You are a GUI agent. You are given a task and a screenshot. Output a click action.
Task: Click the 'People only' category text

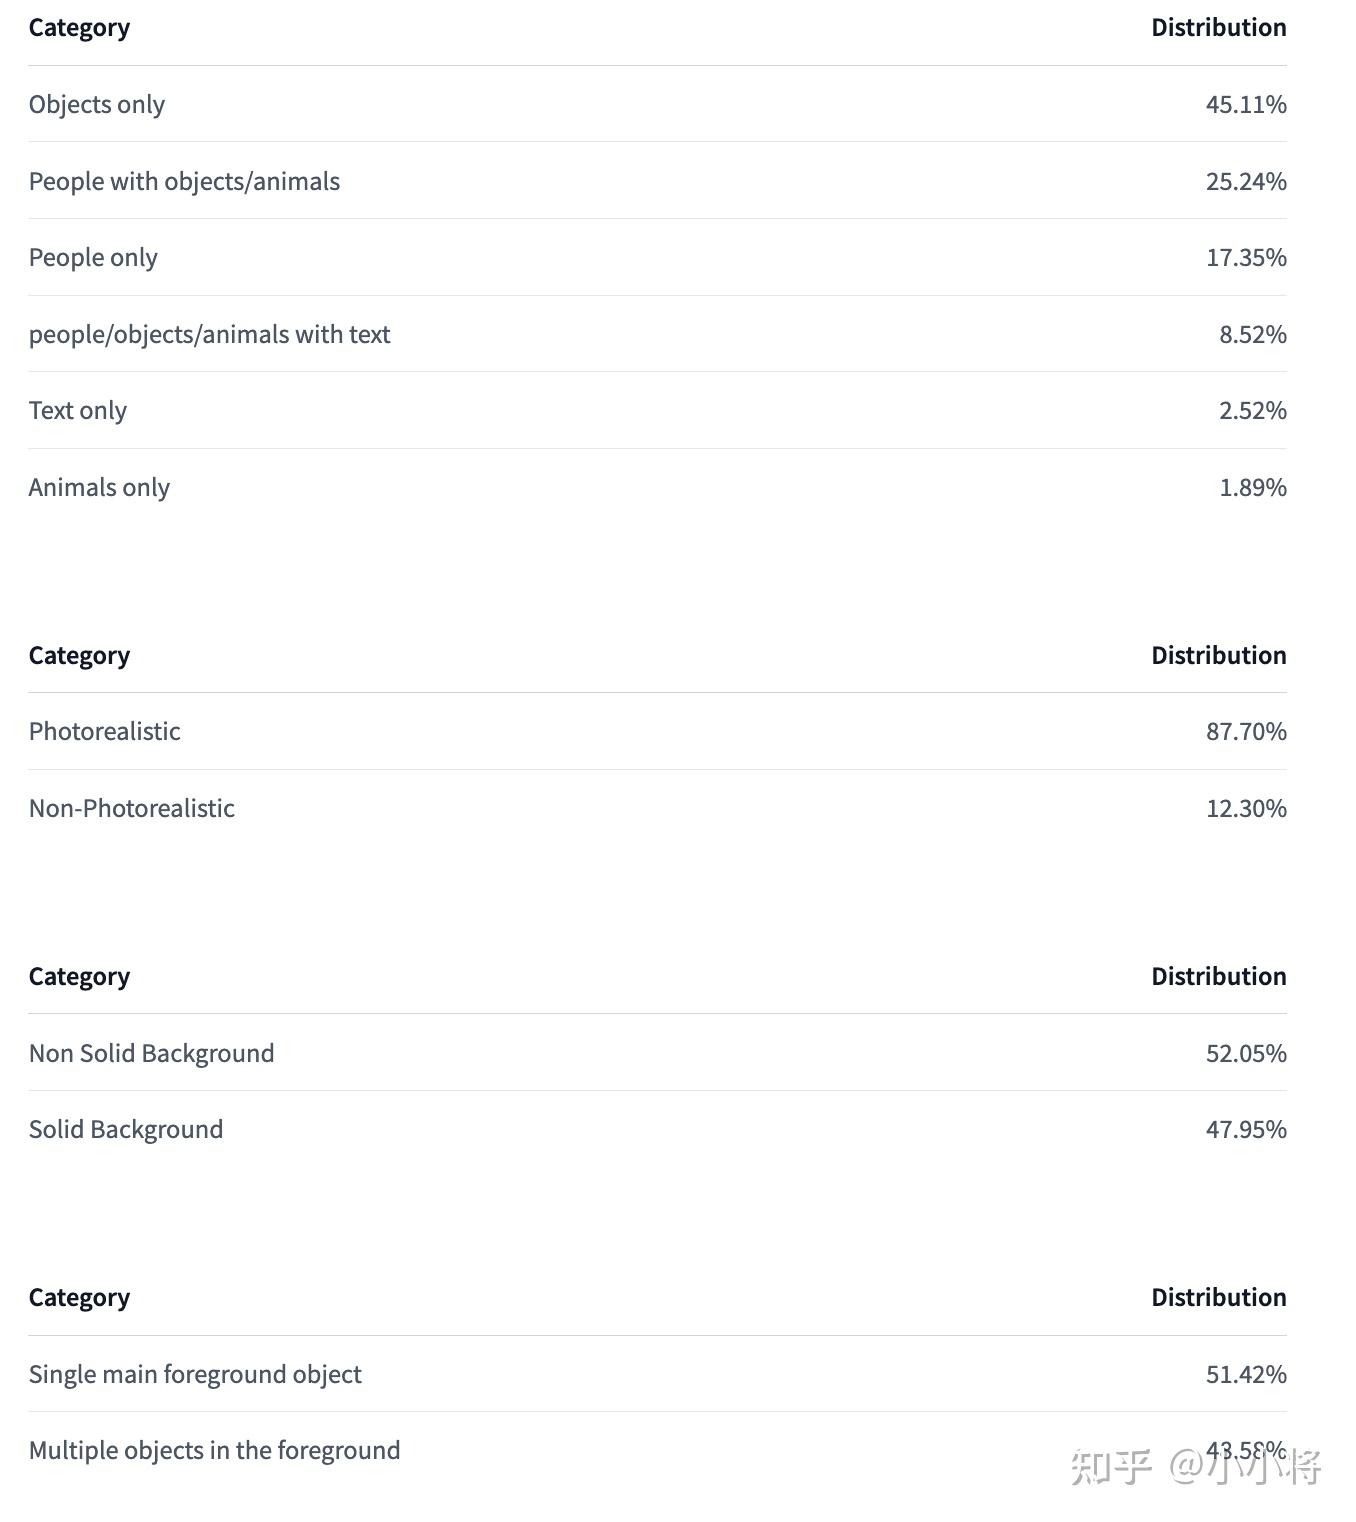pos(93,257)
